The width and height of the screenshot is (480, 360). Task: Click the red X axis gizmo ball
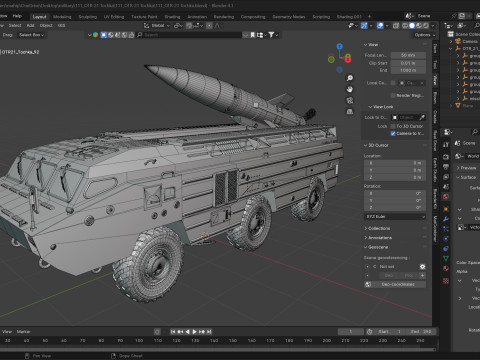click(x=348, y=60)
